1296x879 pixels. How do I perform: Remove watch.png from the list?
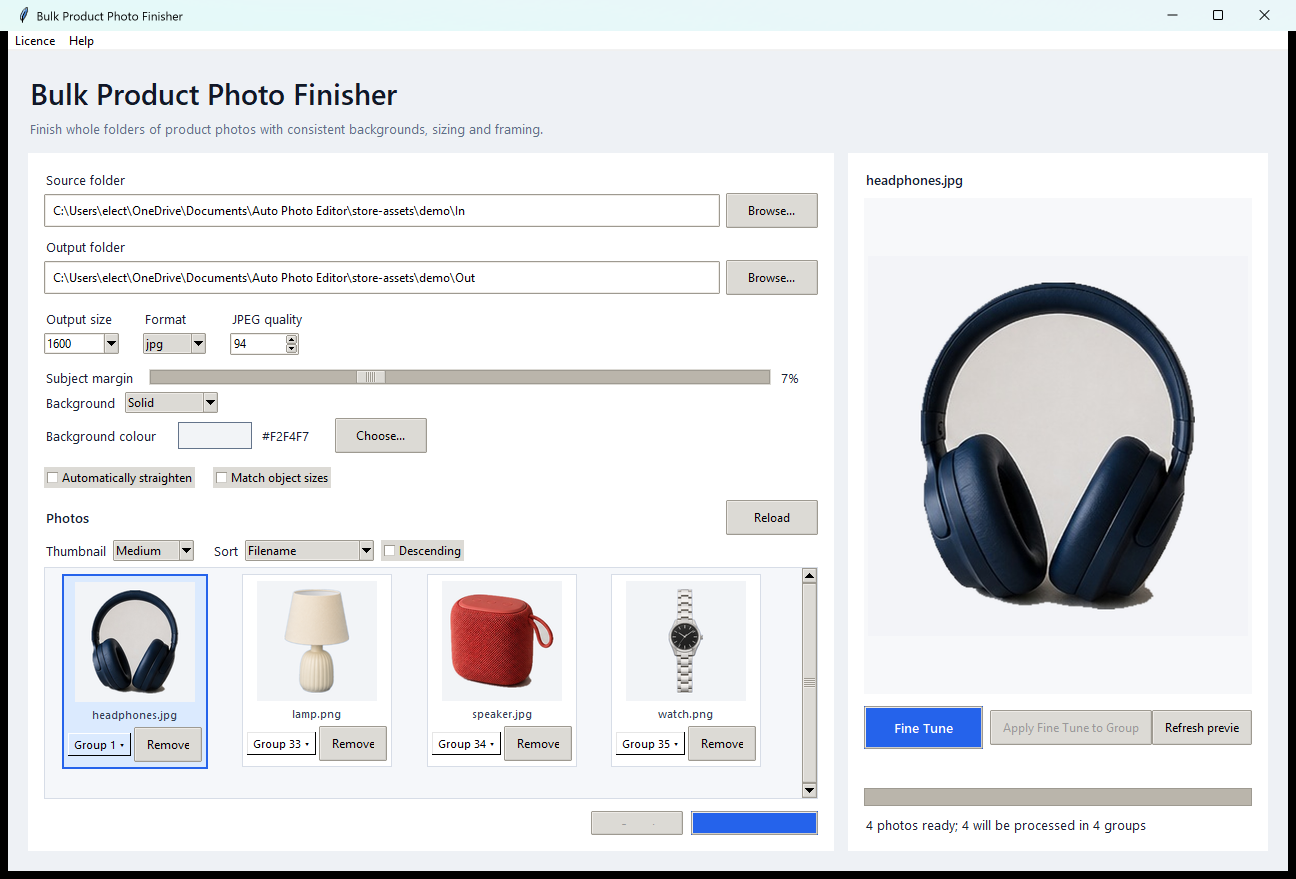(722, 744)
